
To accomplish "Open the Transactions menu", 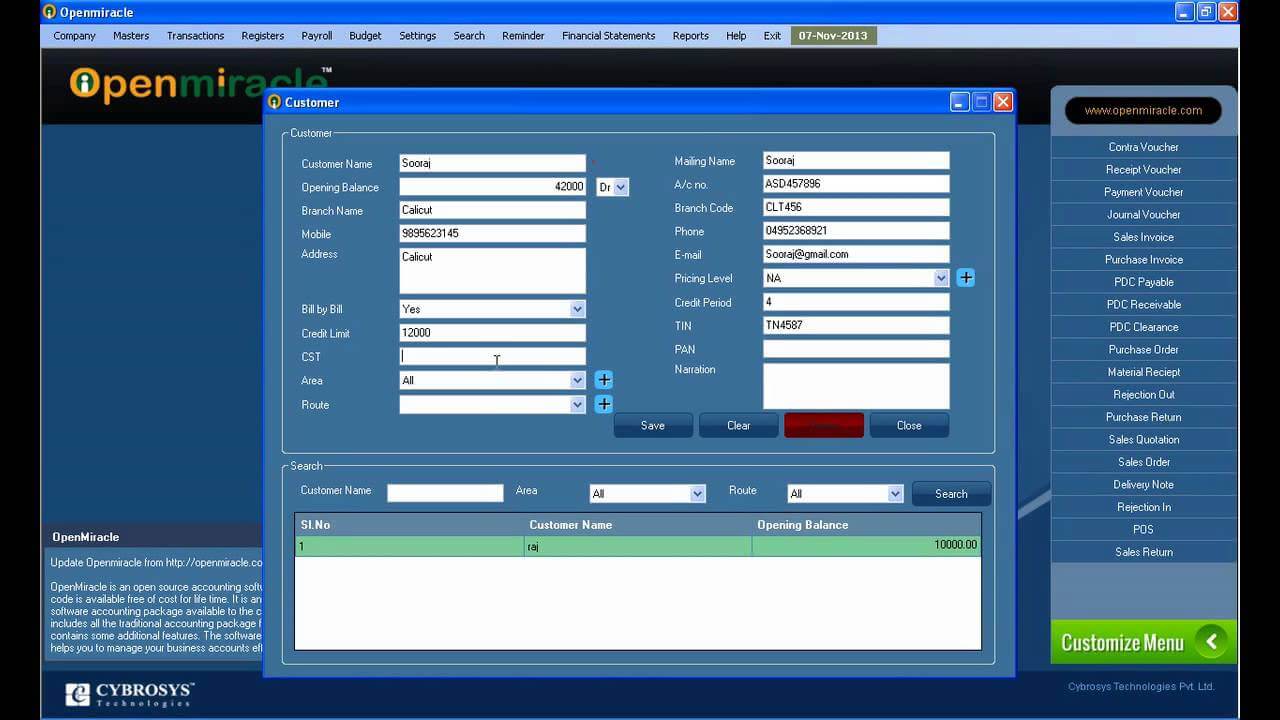I will click(x=195, y=35).
